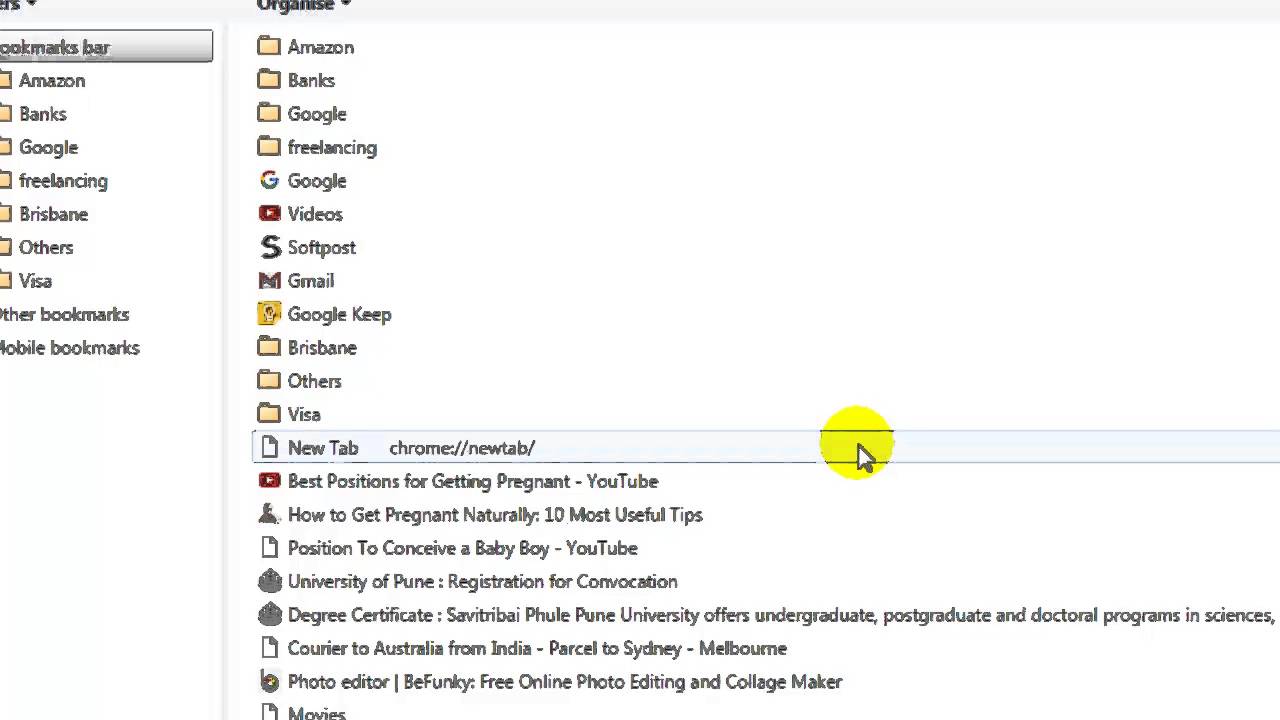Screen dimensions: 1280x720
Task: Click the Degree Certificate favicon
Action: tap(269, 615)
